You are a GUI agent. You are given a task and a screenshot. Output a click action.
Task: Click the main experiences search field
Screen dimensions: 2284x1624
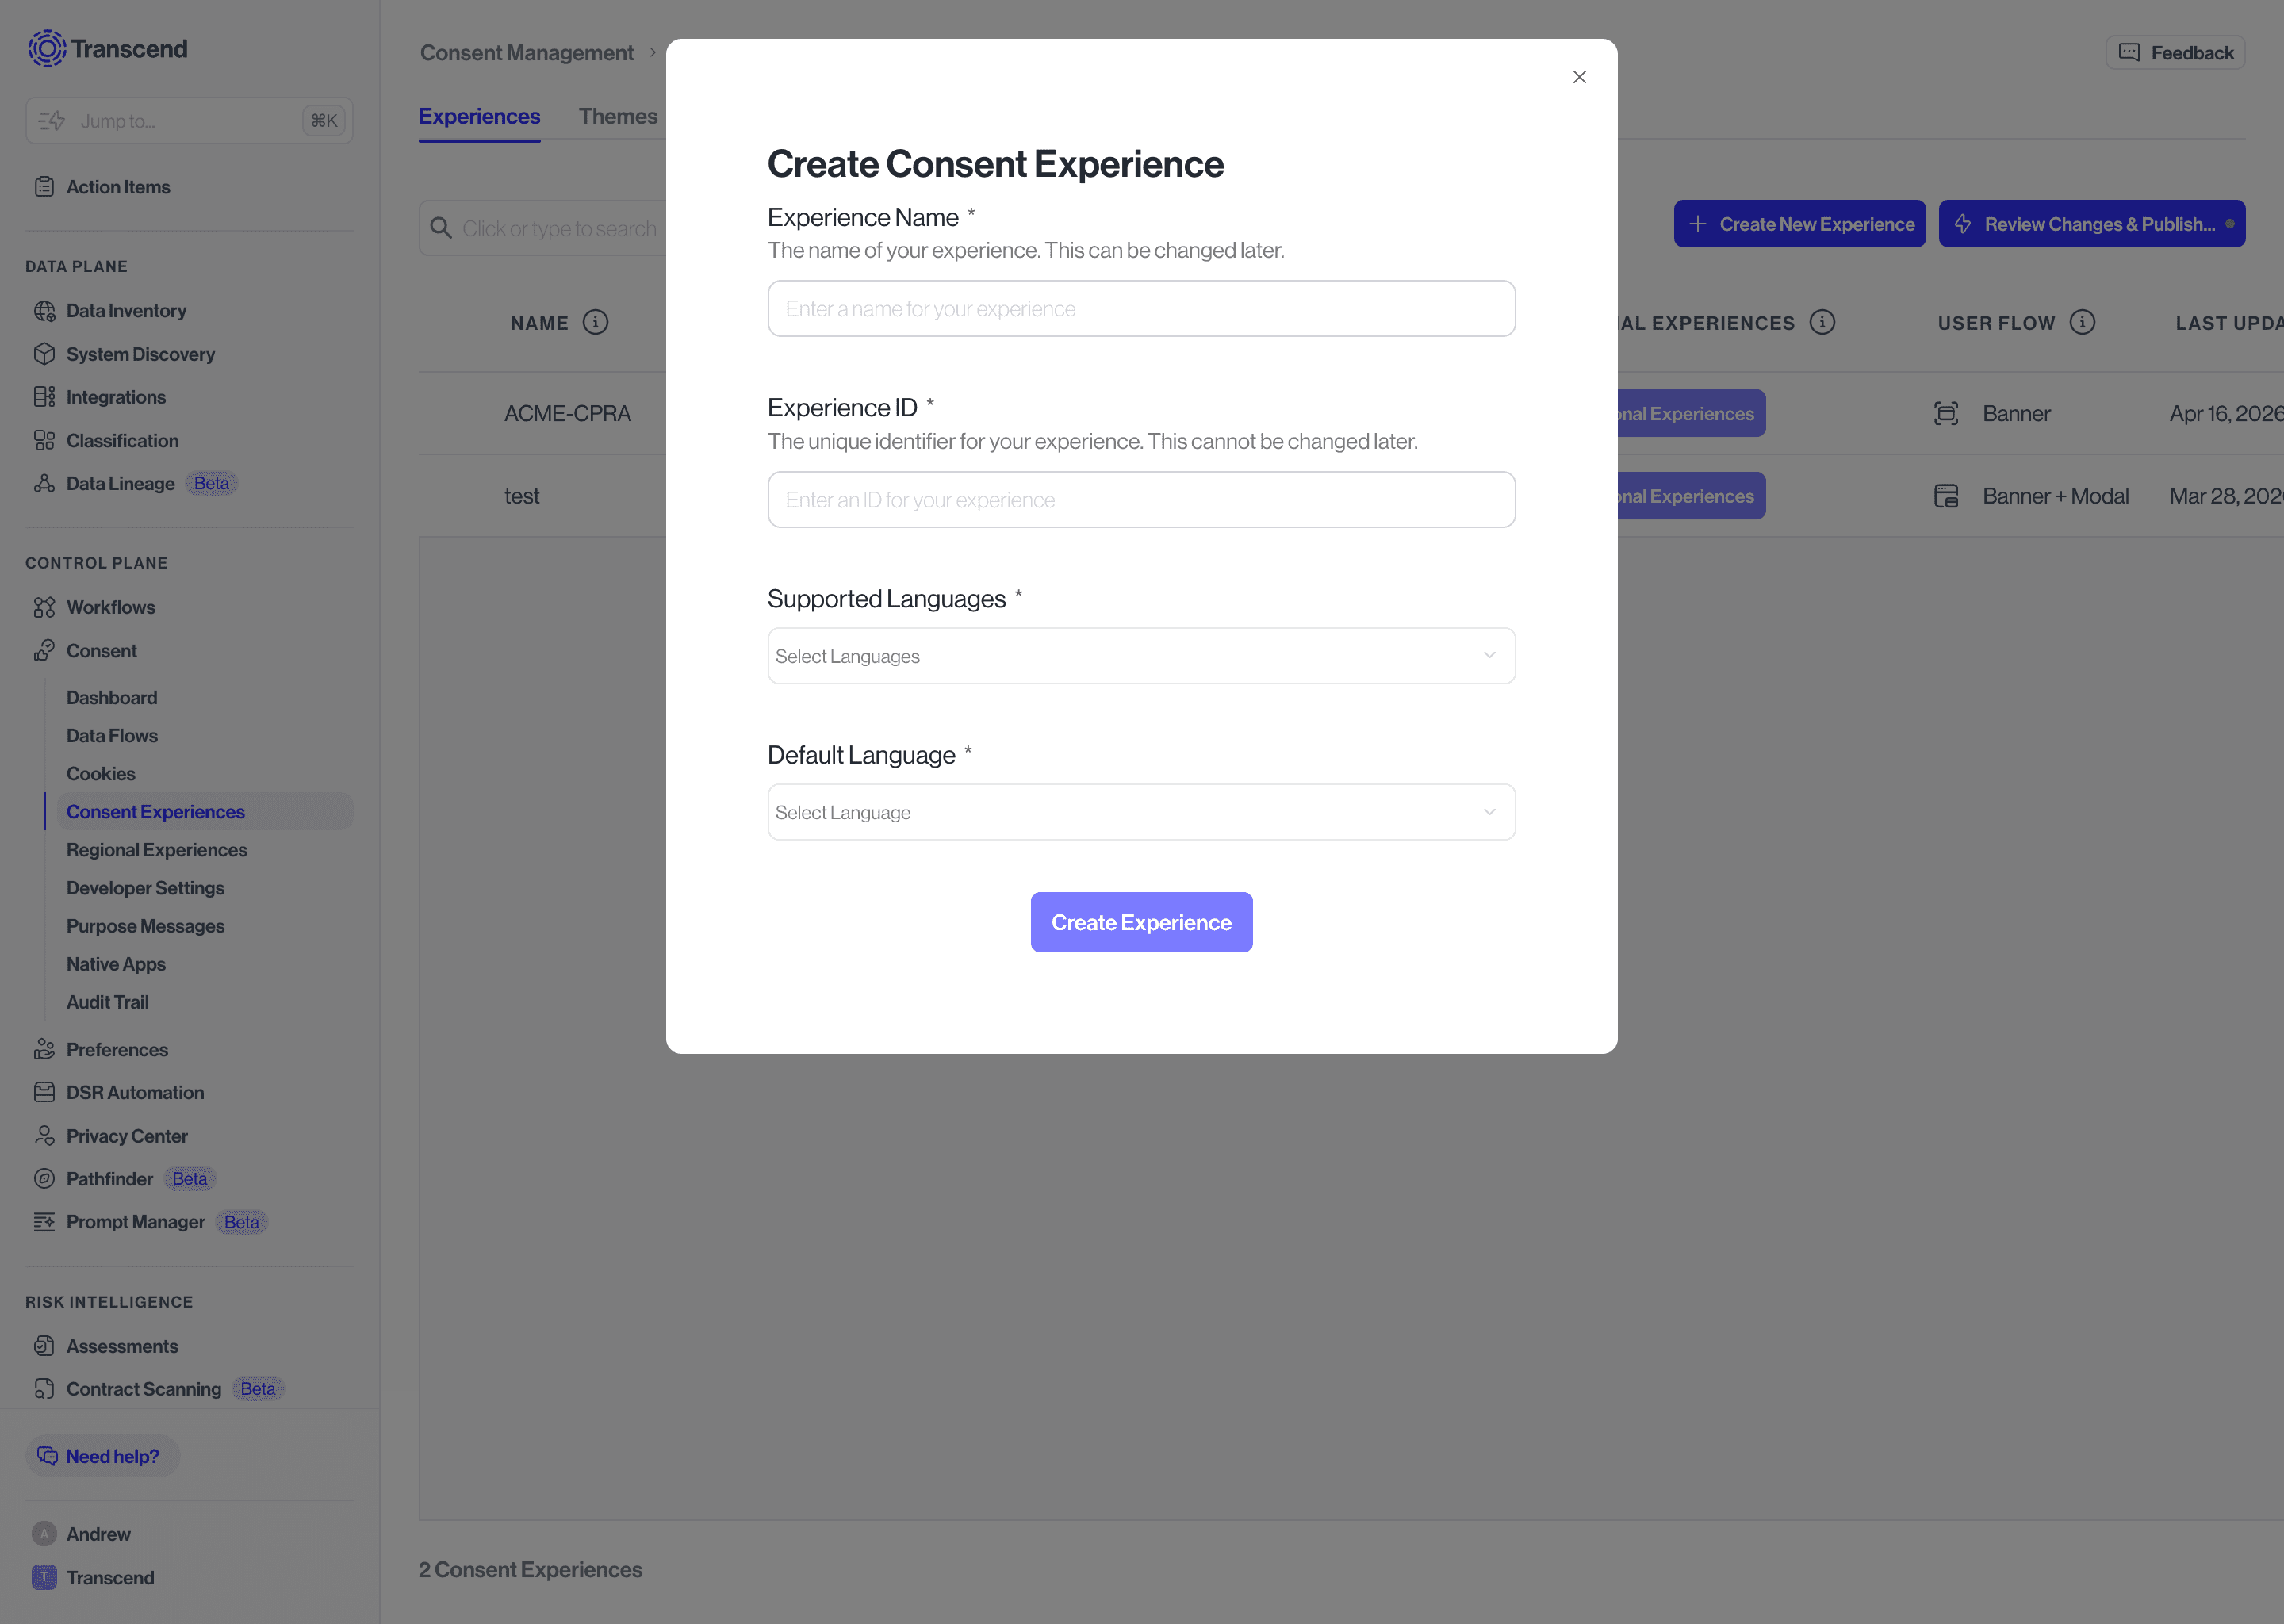[543, 228]
